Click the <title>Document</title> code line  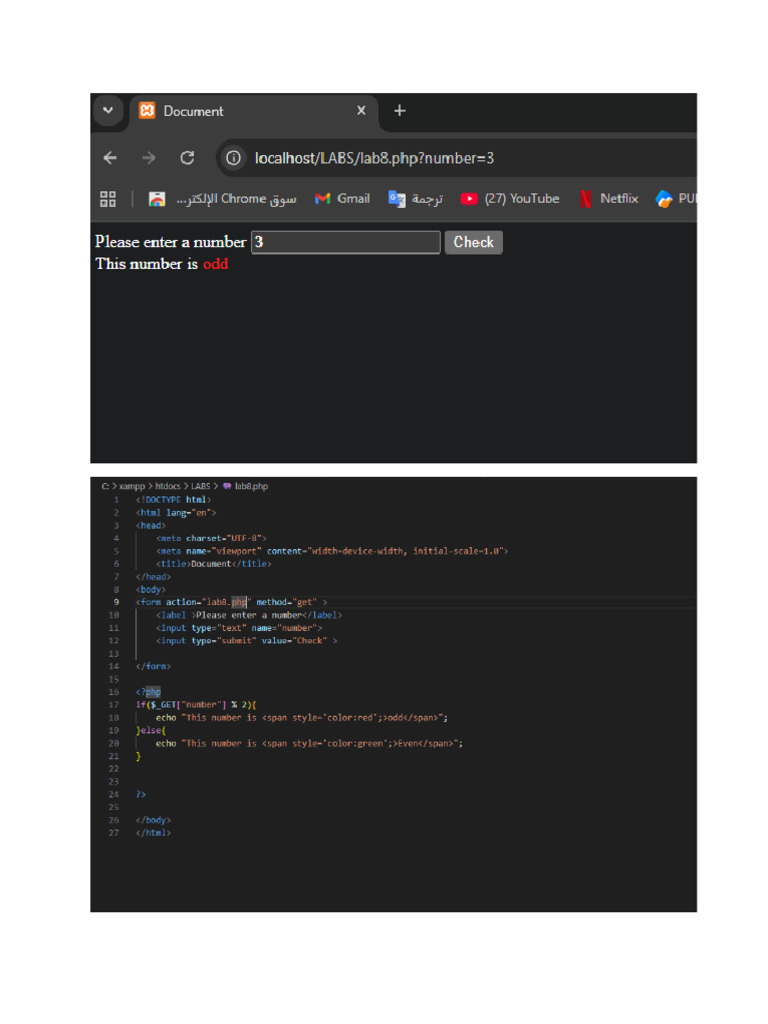[x=214, y=564]
